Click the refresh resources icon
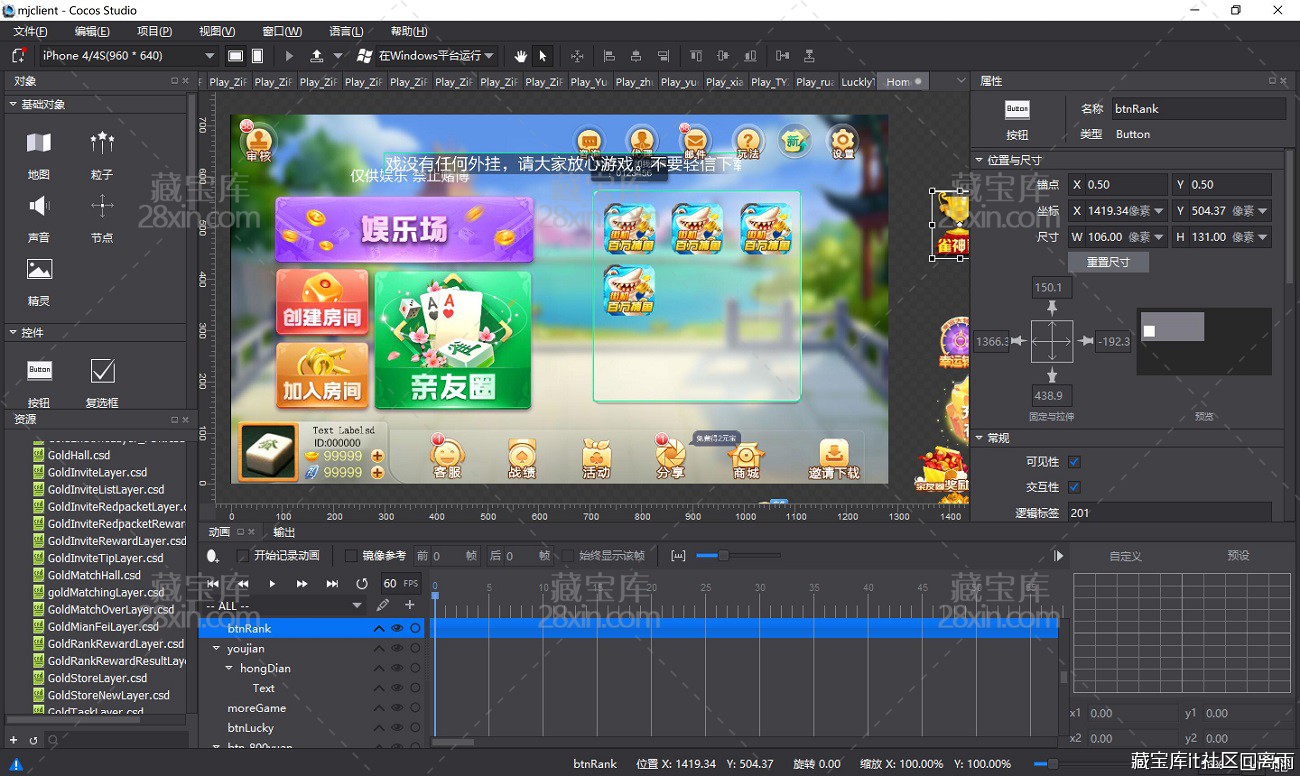Screen dimensions: 1300x776 [33, 740]
